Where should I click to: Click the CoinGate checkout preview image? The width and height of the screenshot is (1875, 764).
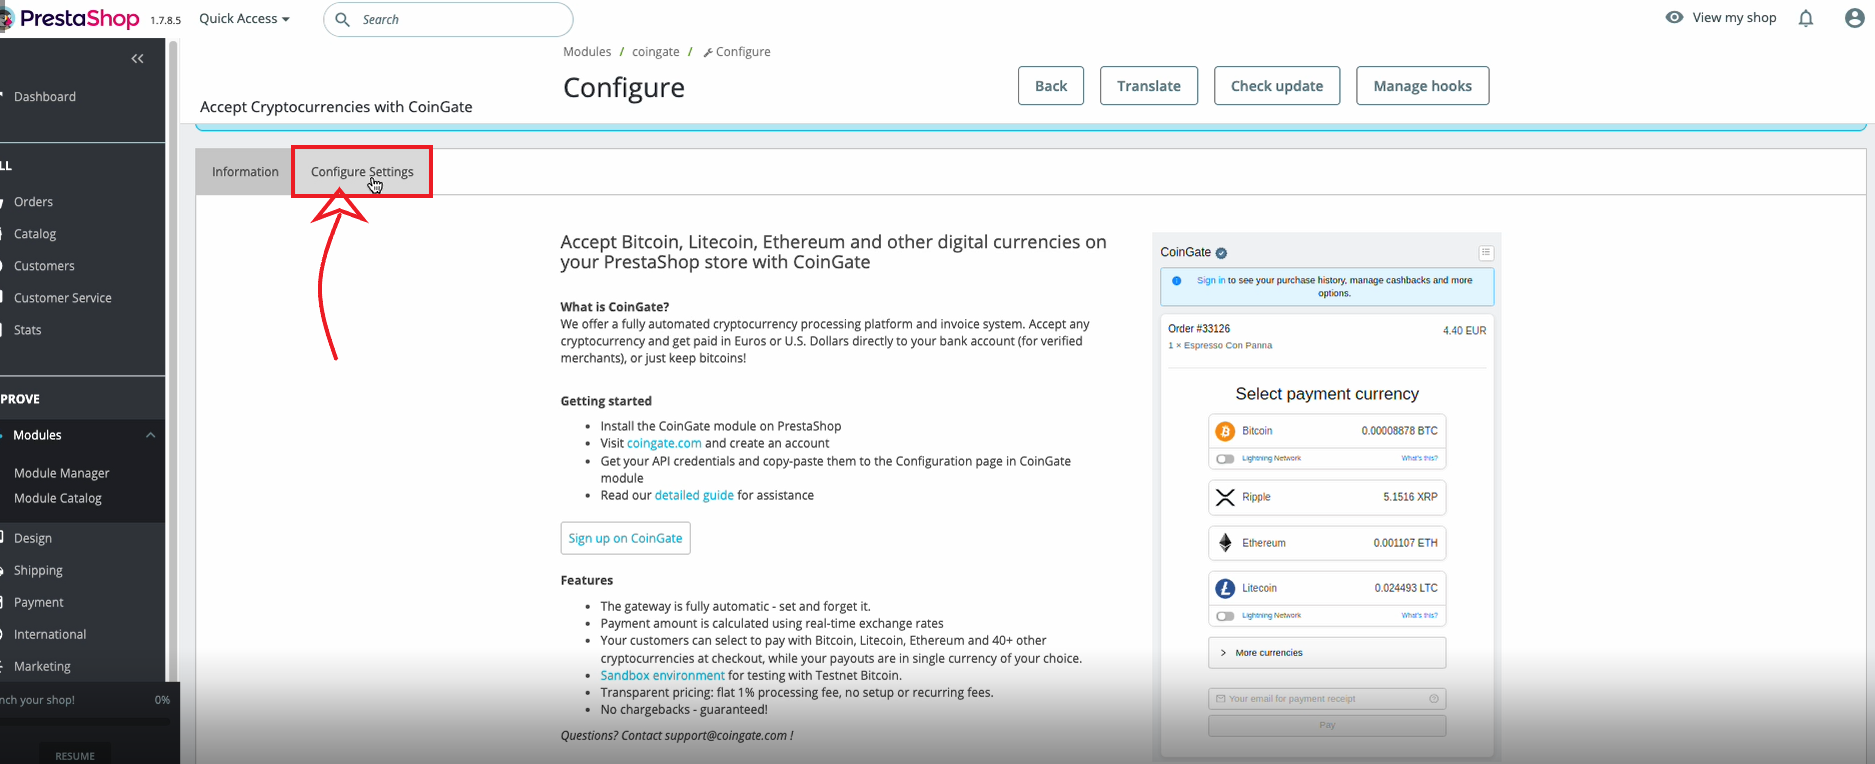click(x=1327, y=496)
